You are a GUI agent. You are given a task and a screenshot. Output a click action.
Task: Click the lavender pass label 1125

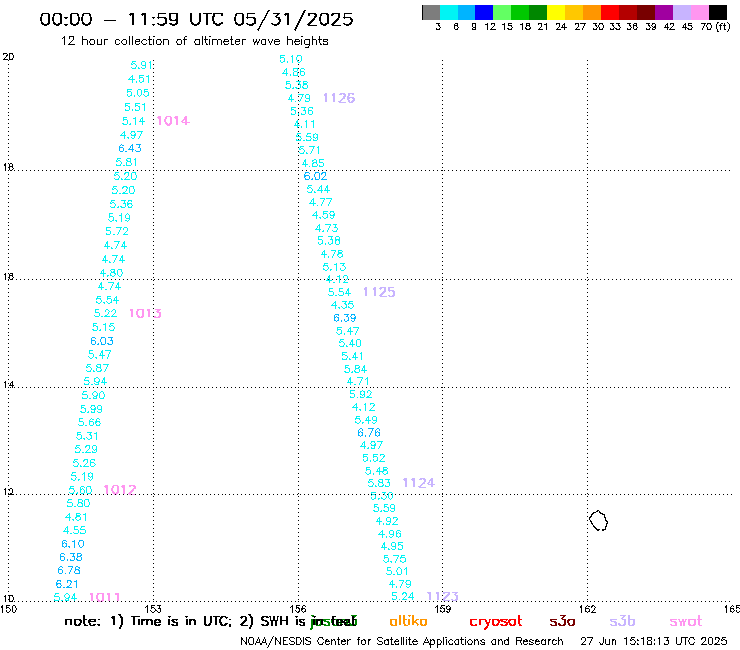click(379, 292)
